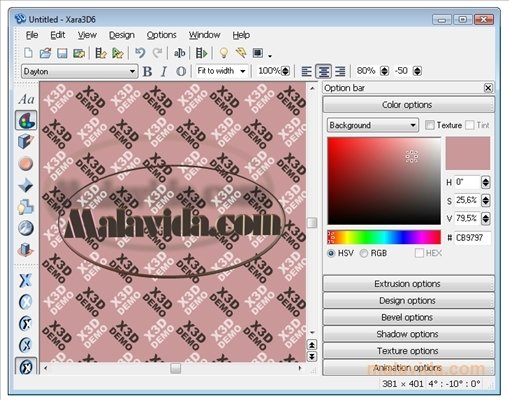Enable the Tint checkbox
The height and width of the screenshot is (400, 509).
point(470,125)
